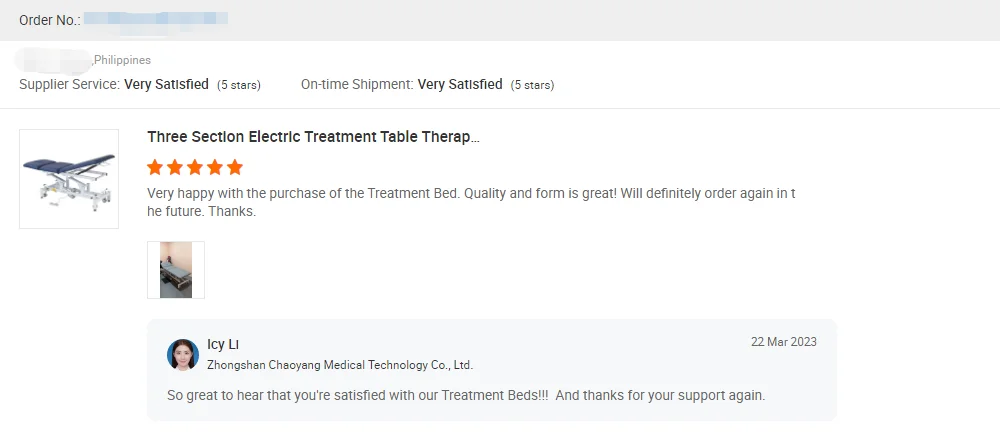Click the 5 stars text beside On-time Shipment
Viewport: 1000px width, 438px height.
[532, 86]
